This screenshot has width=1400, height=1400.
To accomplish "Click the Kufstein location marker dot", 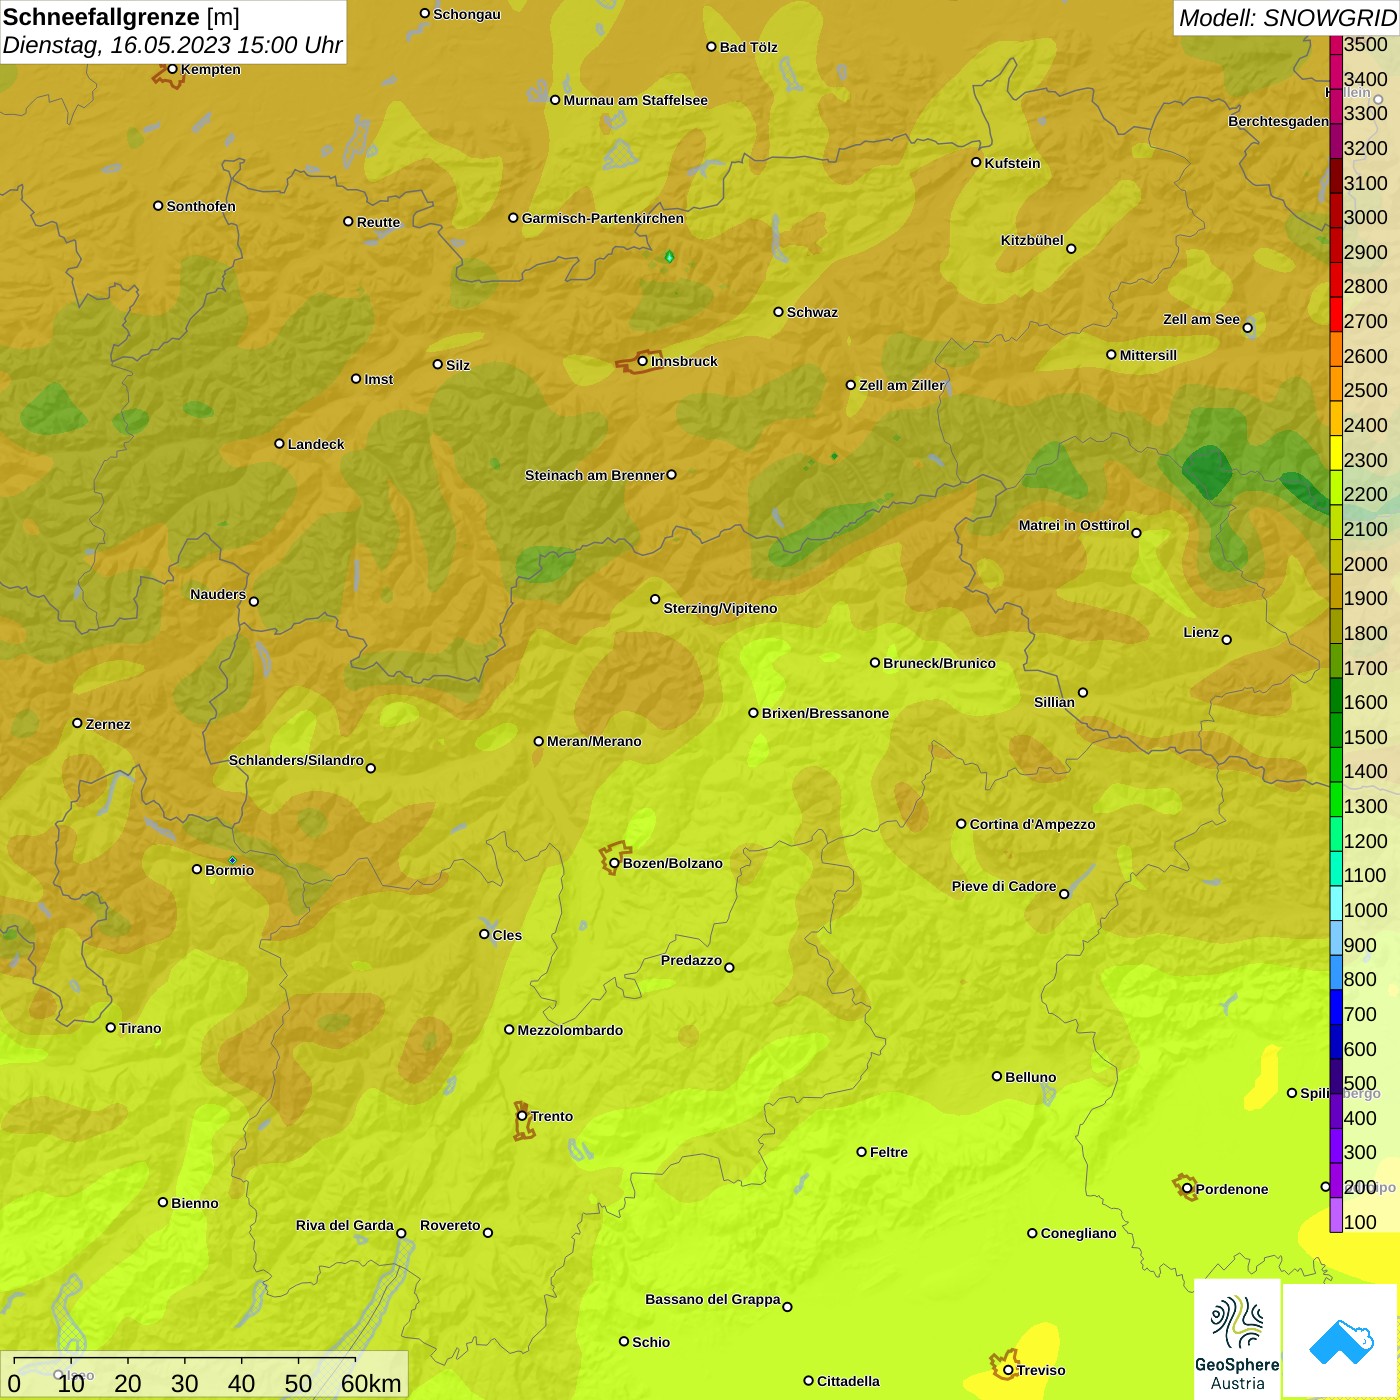I will tap(976, 162).
